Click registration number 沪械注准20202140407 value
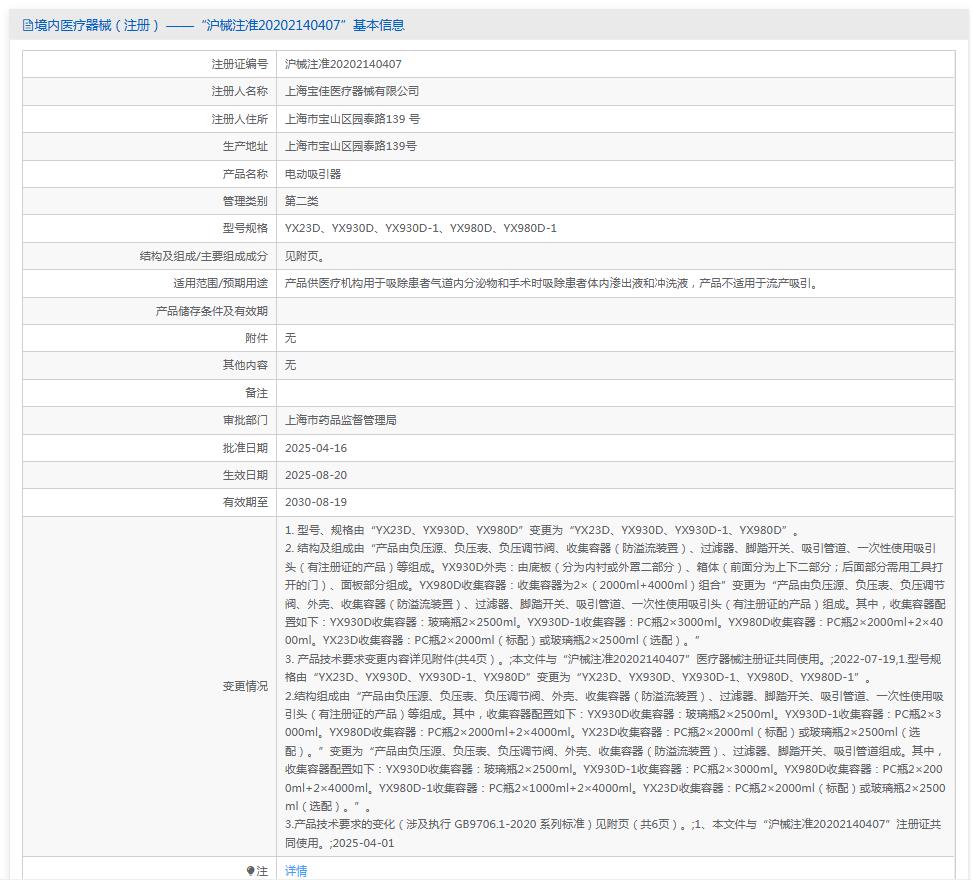The image size is (971, 884). (343, 64)
